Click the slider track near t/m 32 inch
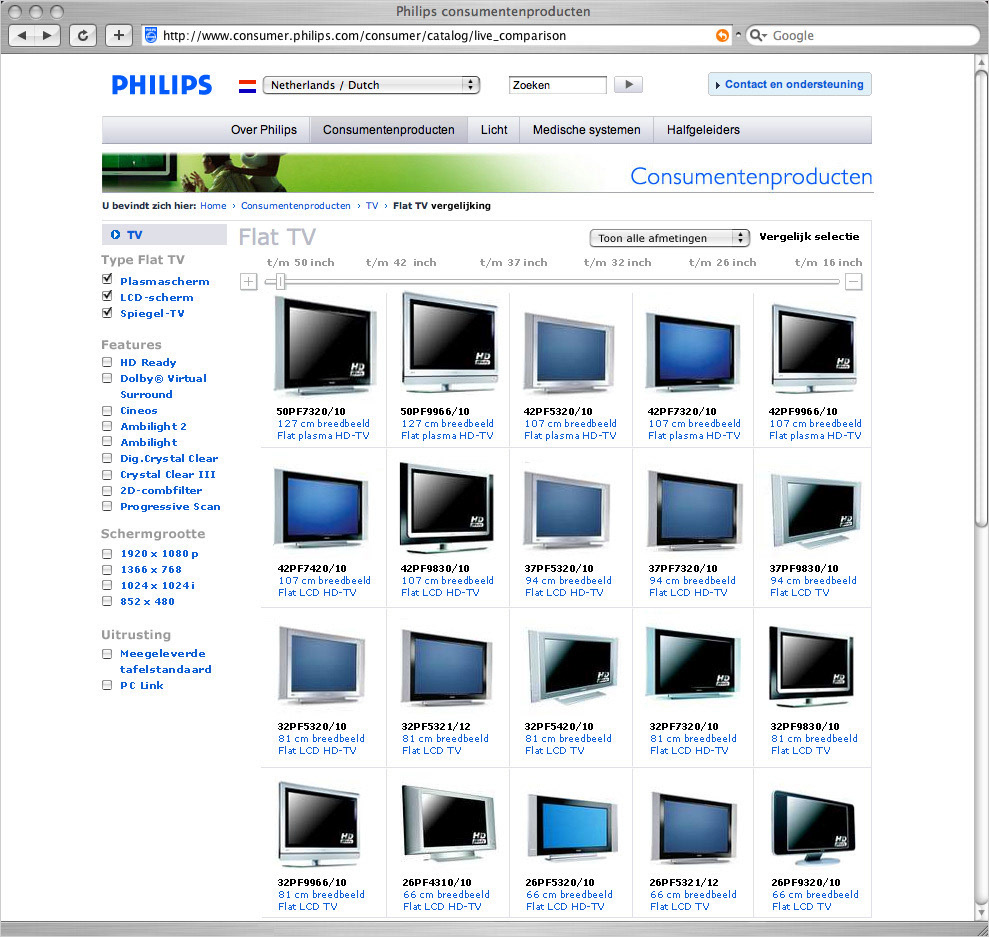Screen dimensions: 989x937 point(617,281)
